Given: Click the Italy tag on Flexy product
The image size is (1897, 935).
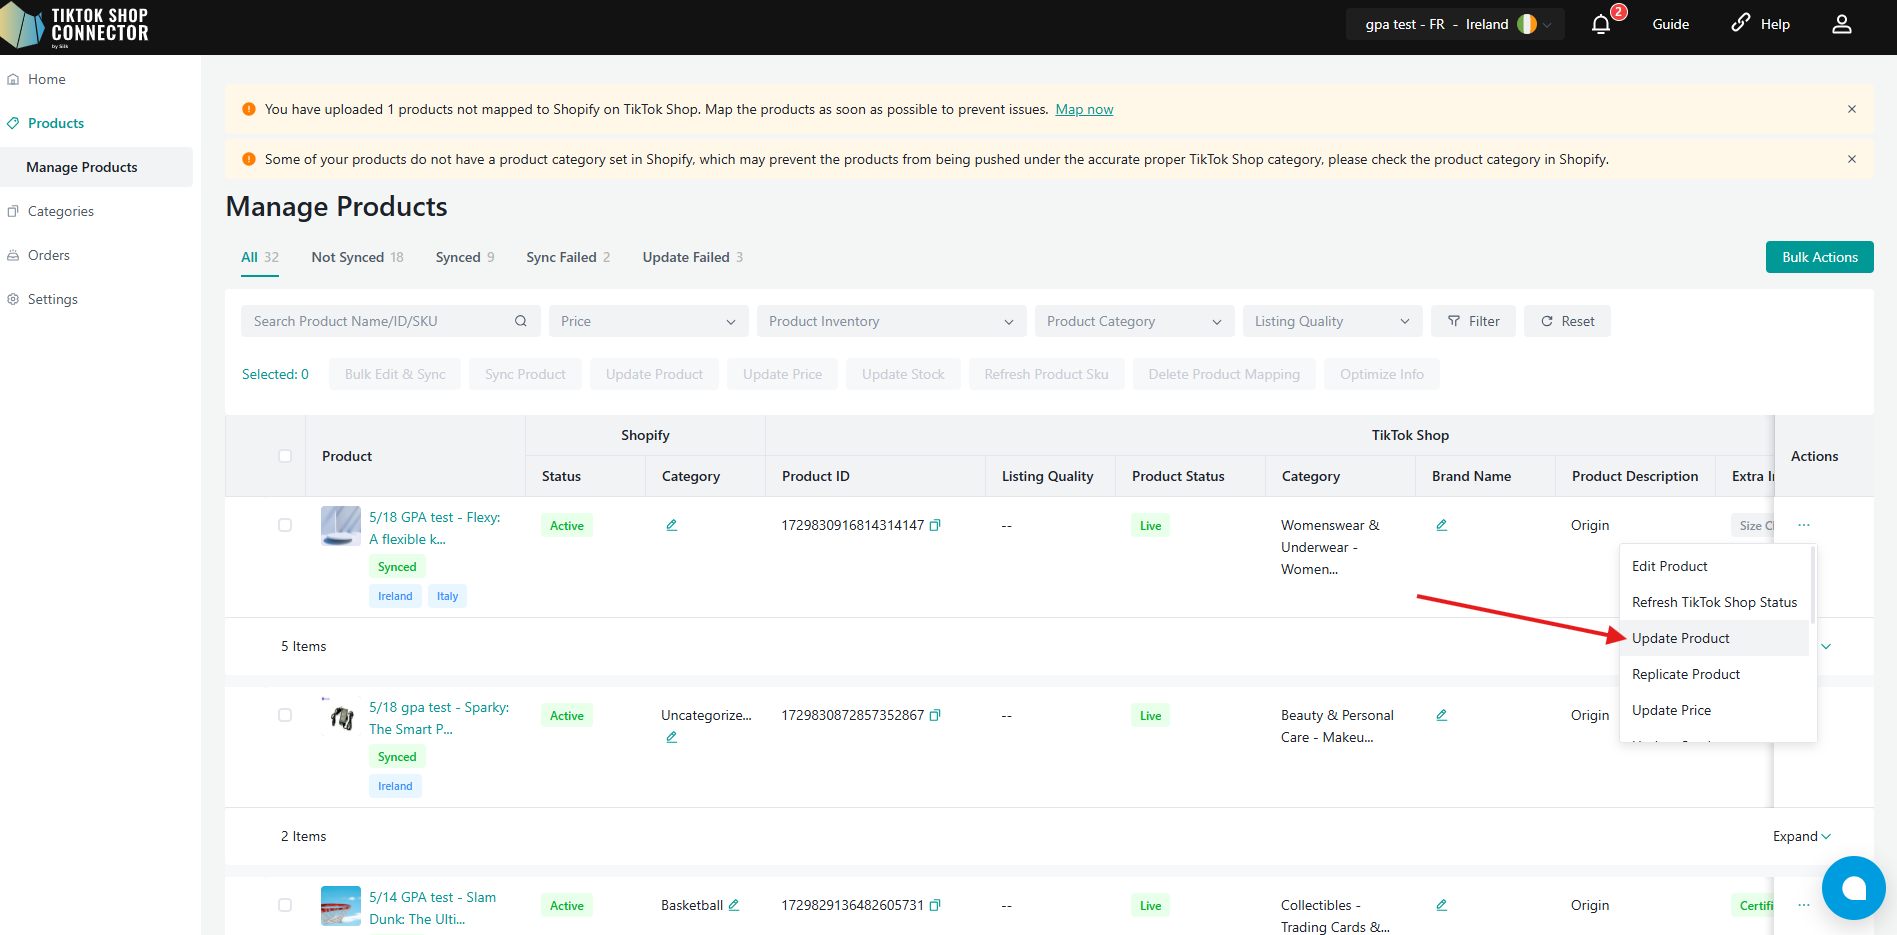Looking at the screenshot, I should (447, 596).
